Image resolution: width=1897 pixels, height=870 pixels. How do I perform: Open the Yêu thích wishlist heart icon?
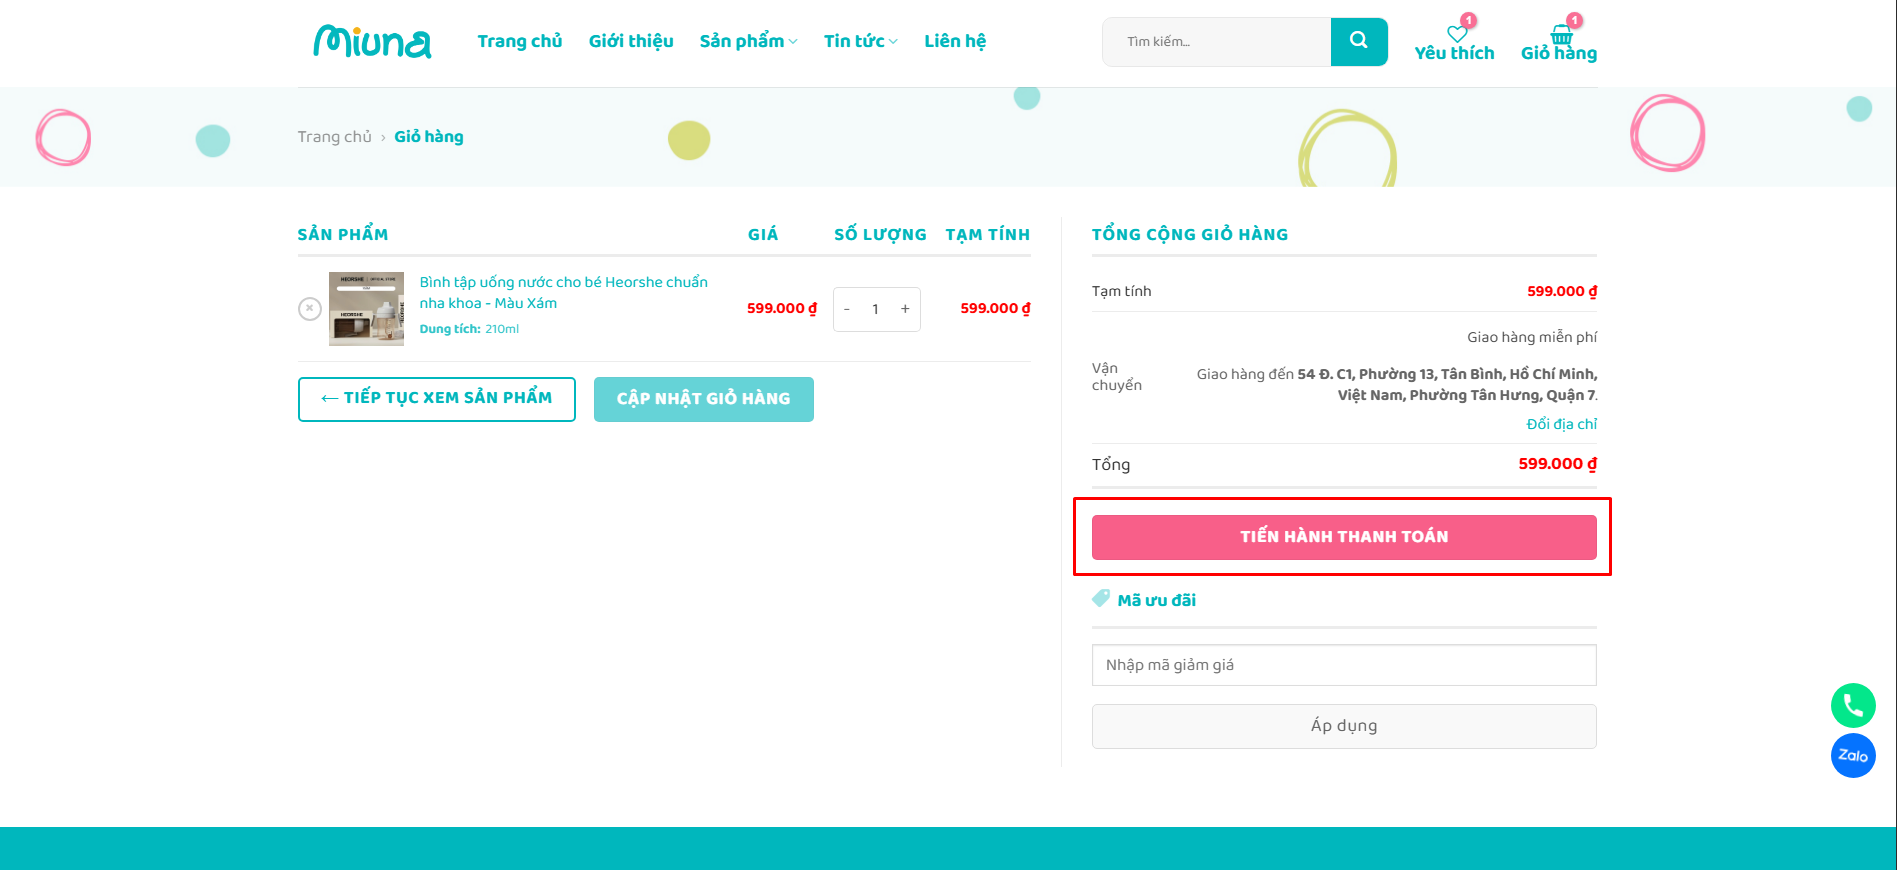coord(1456,34)
